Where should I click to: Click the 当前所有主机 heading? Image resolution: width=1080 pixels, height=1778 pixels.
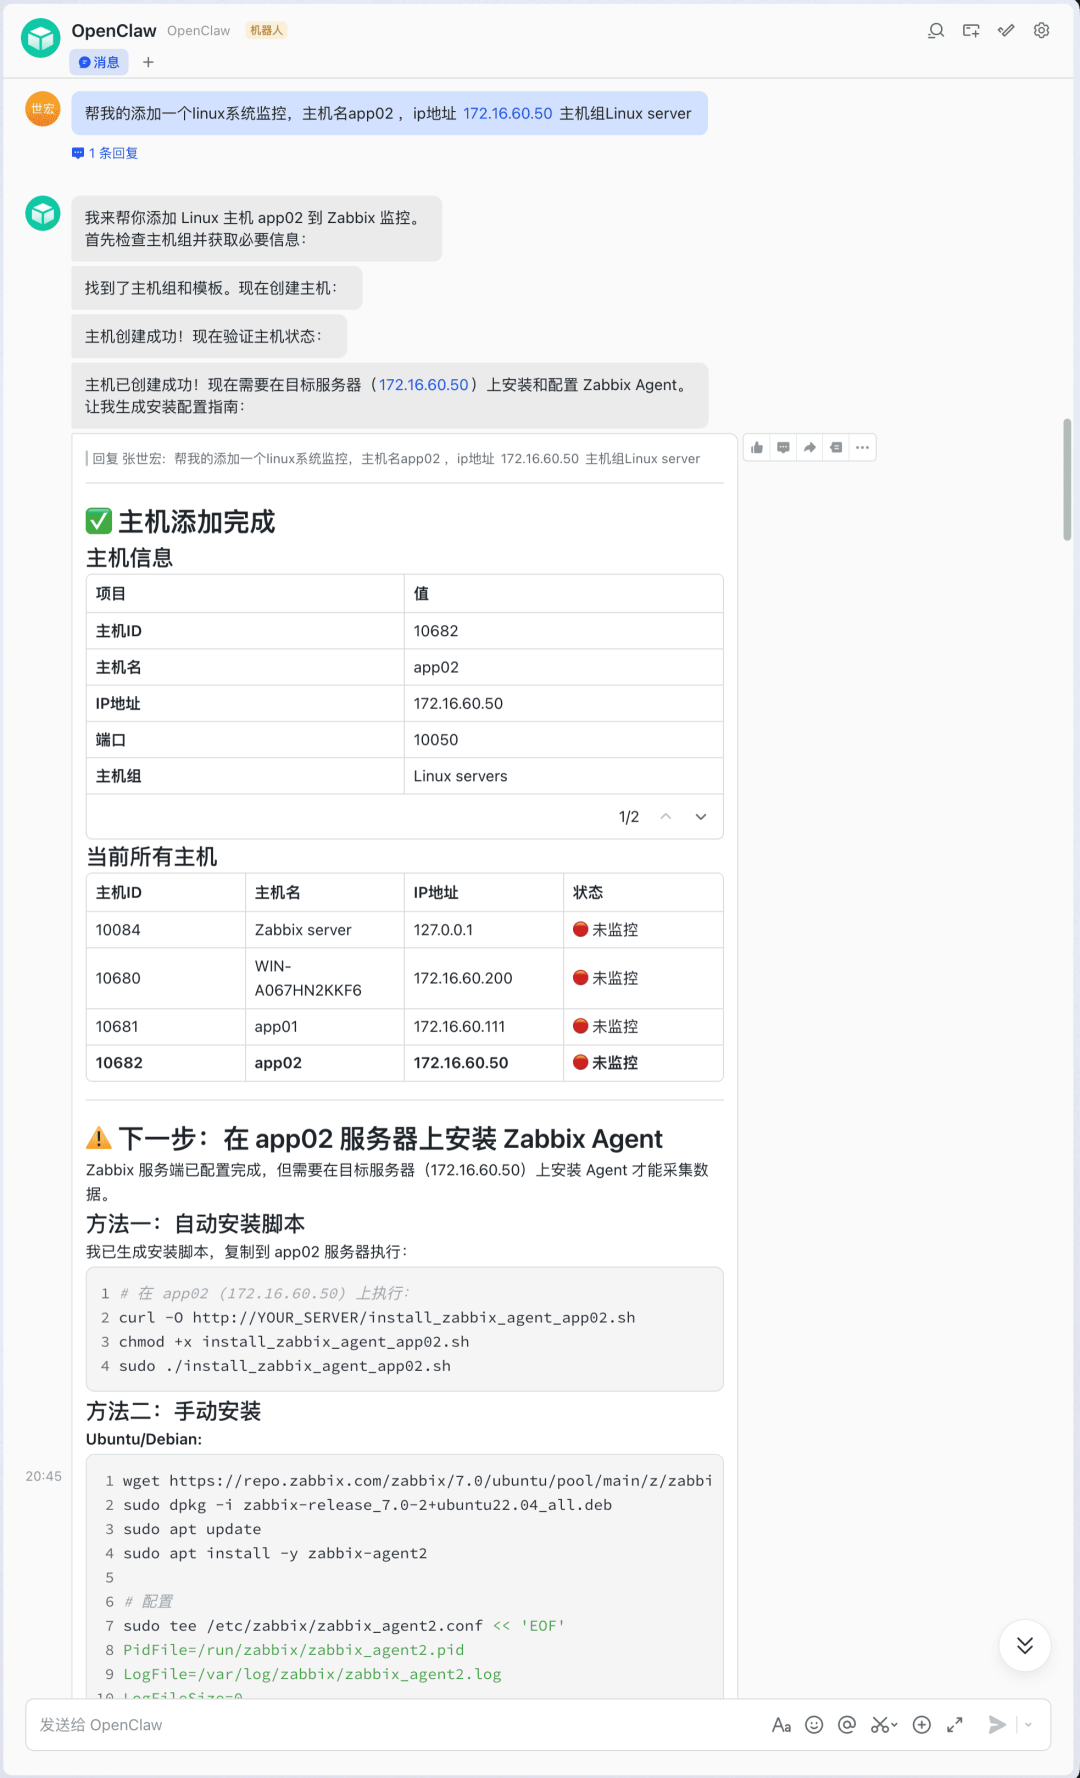(x=151, y=857)
